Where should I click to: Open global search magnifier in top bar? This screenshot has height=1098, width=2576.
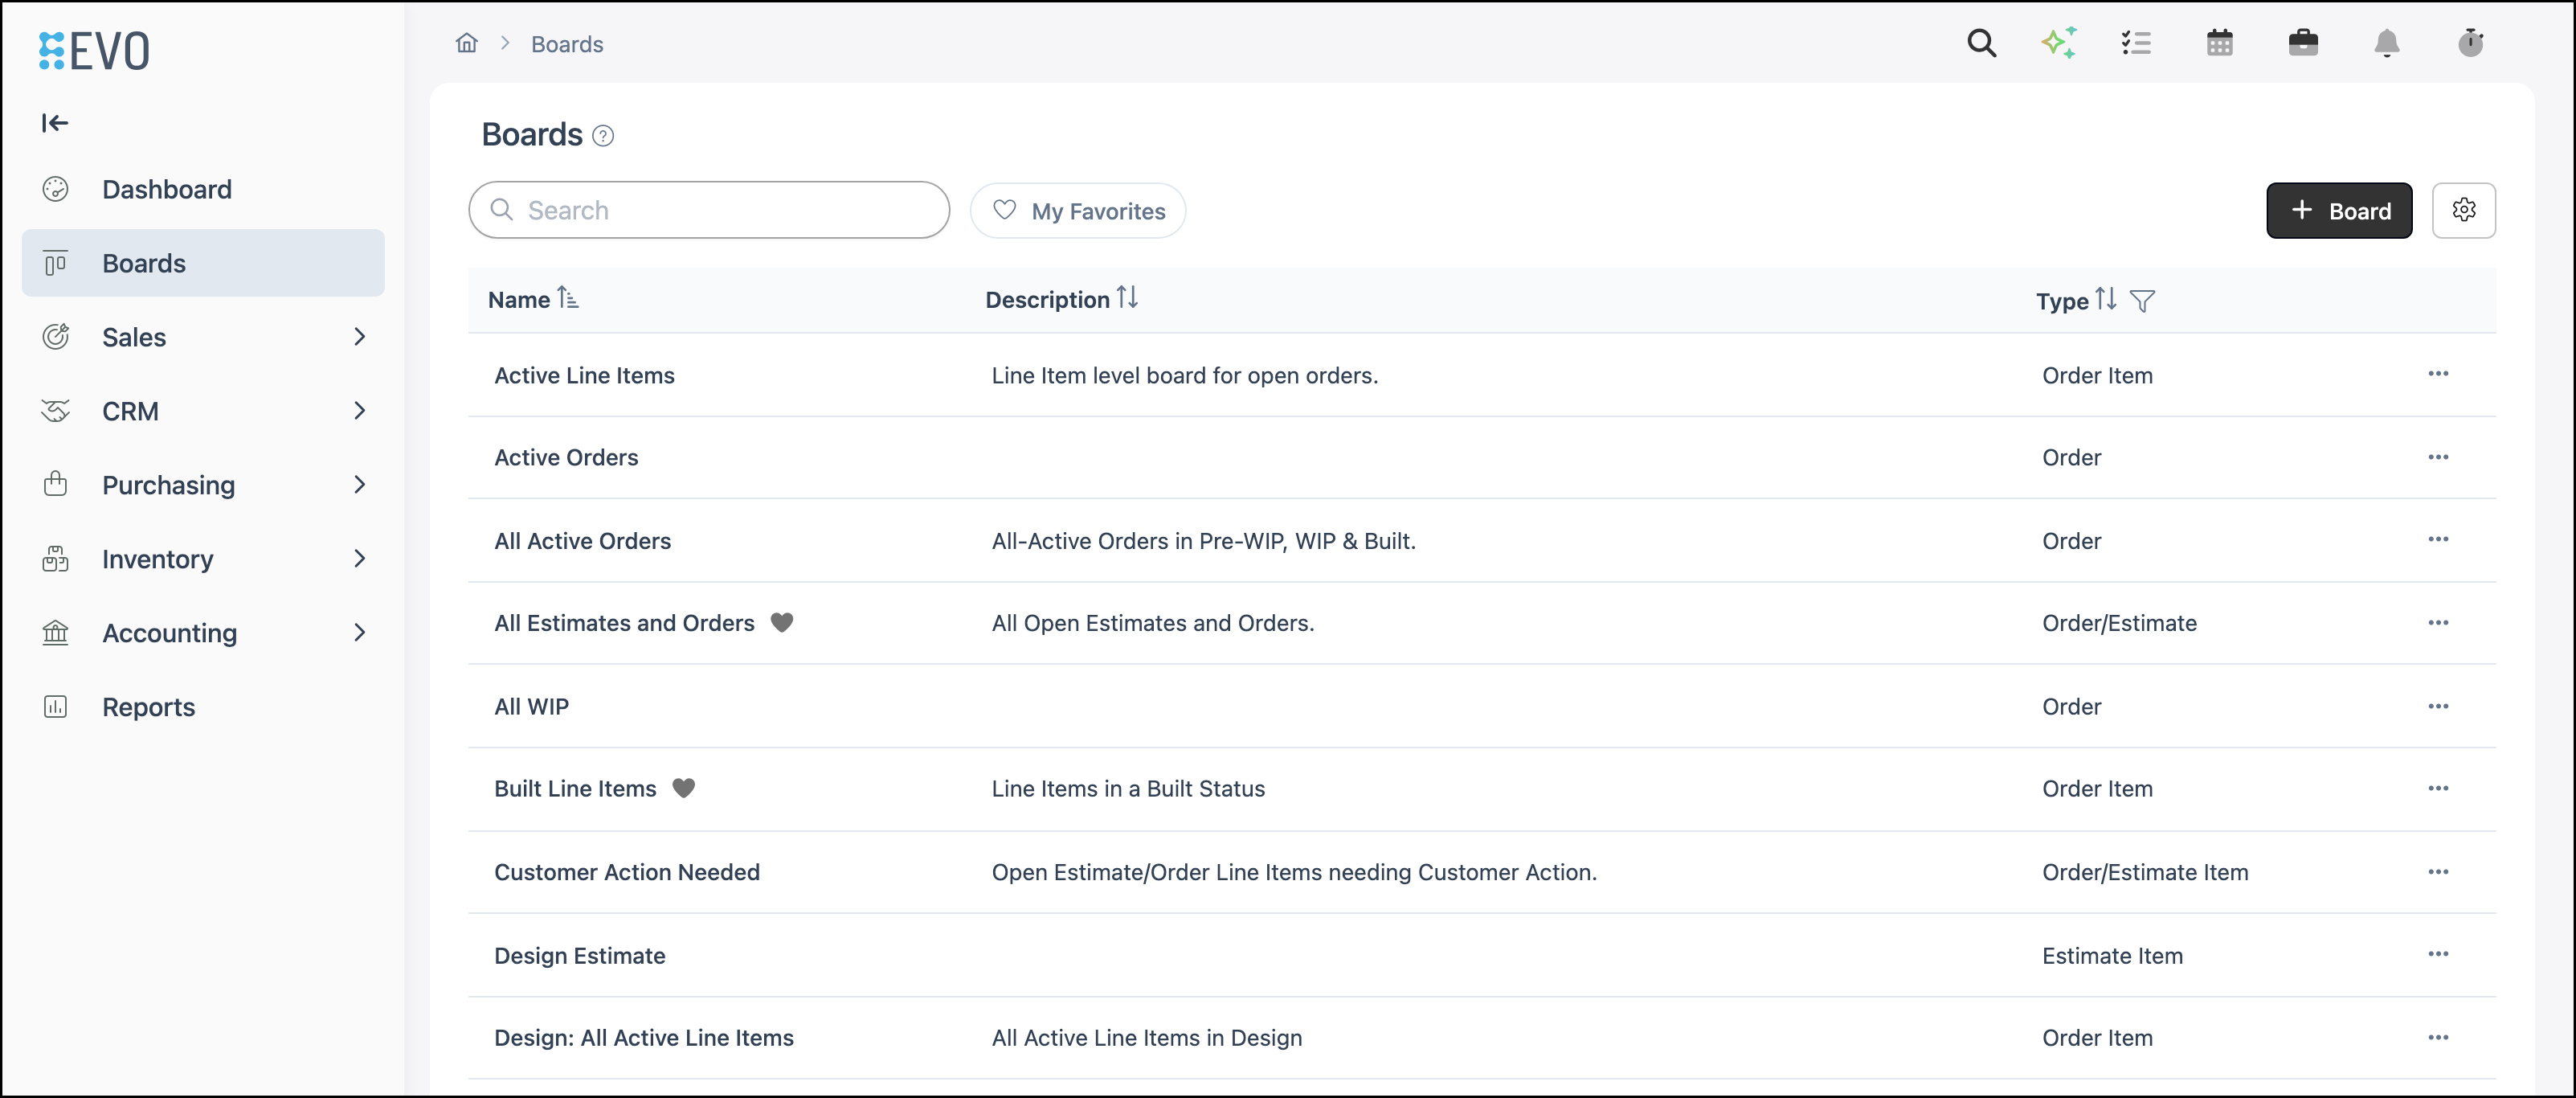tap(1981, 43)
